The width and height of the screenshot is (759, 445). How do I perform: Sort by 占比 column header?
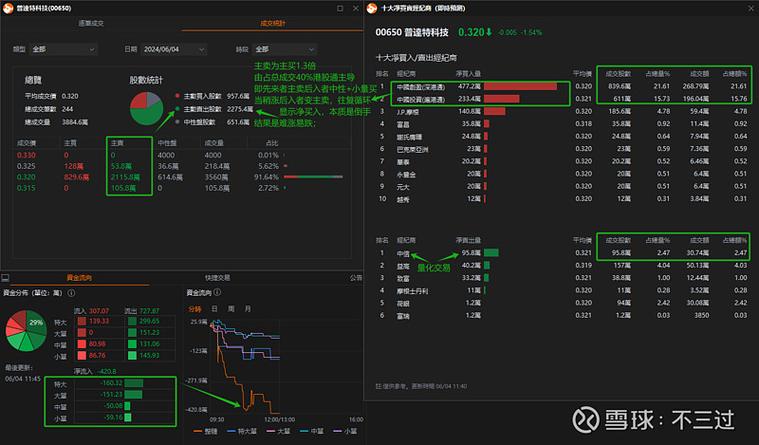pyautogui.click(x=272, y=143)
